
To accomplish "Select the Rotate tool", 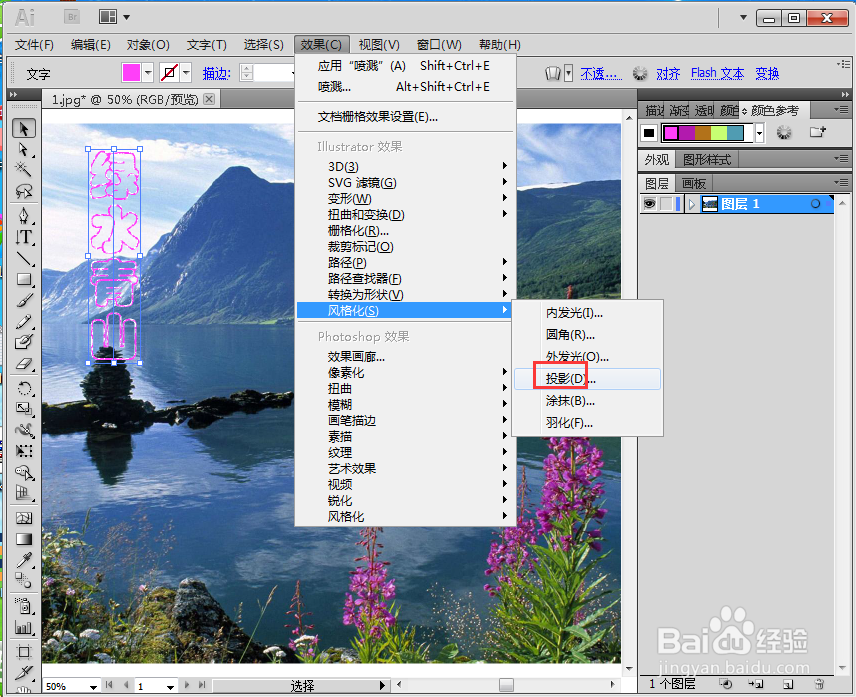I will click(23, 389).
